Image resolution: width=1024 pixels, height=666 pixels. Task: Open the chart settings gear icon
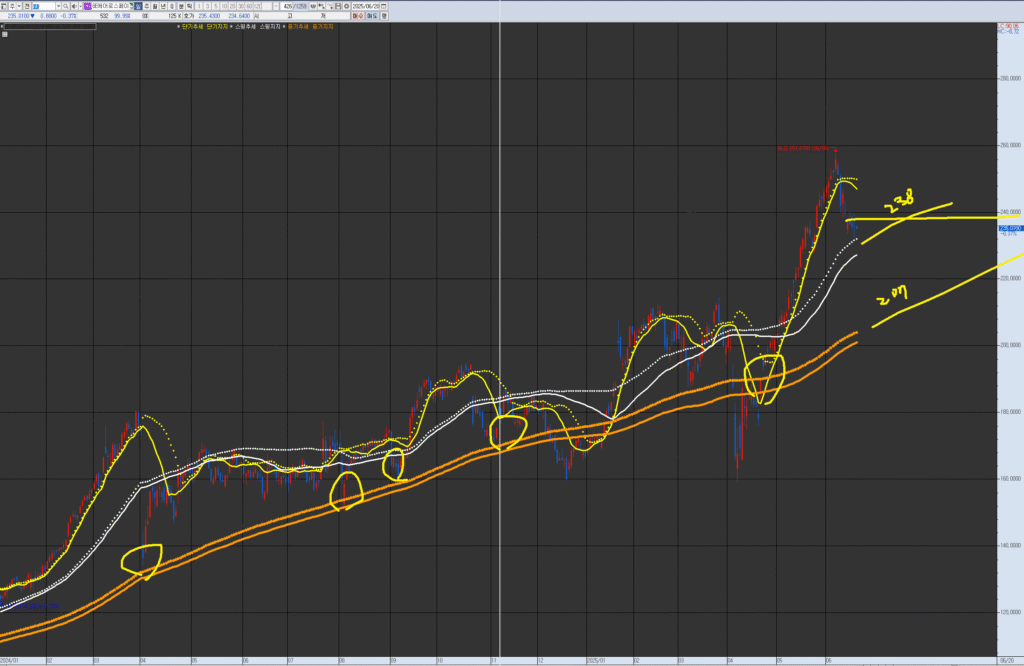pyautogui.click(x=346, y=6)
